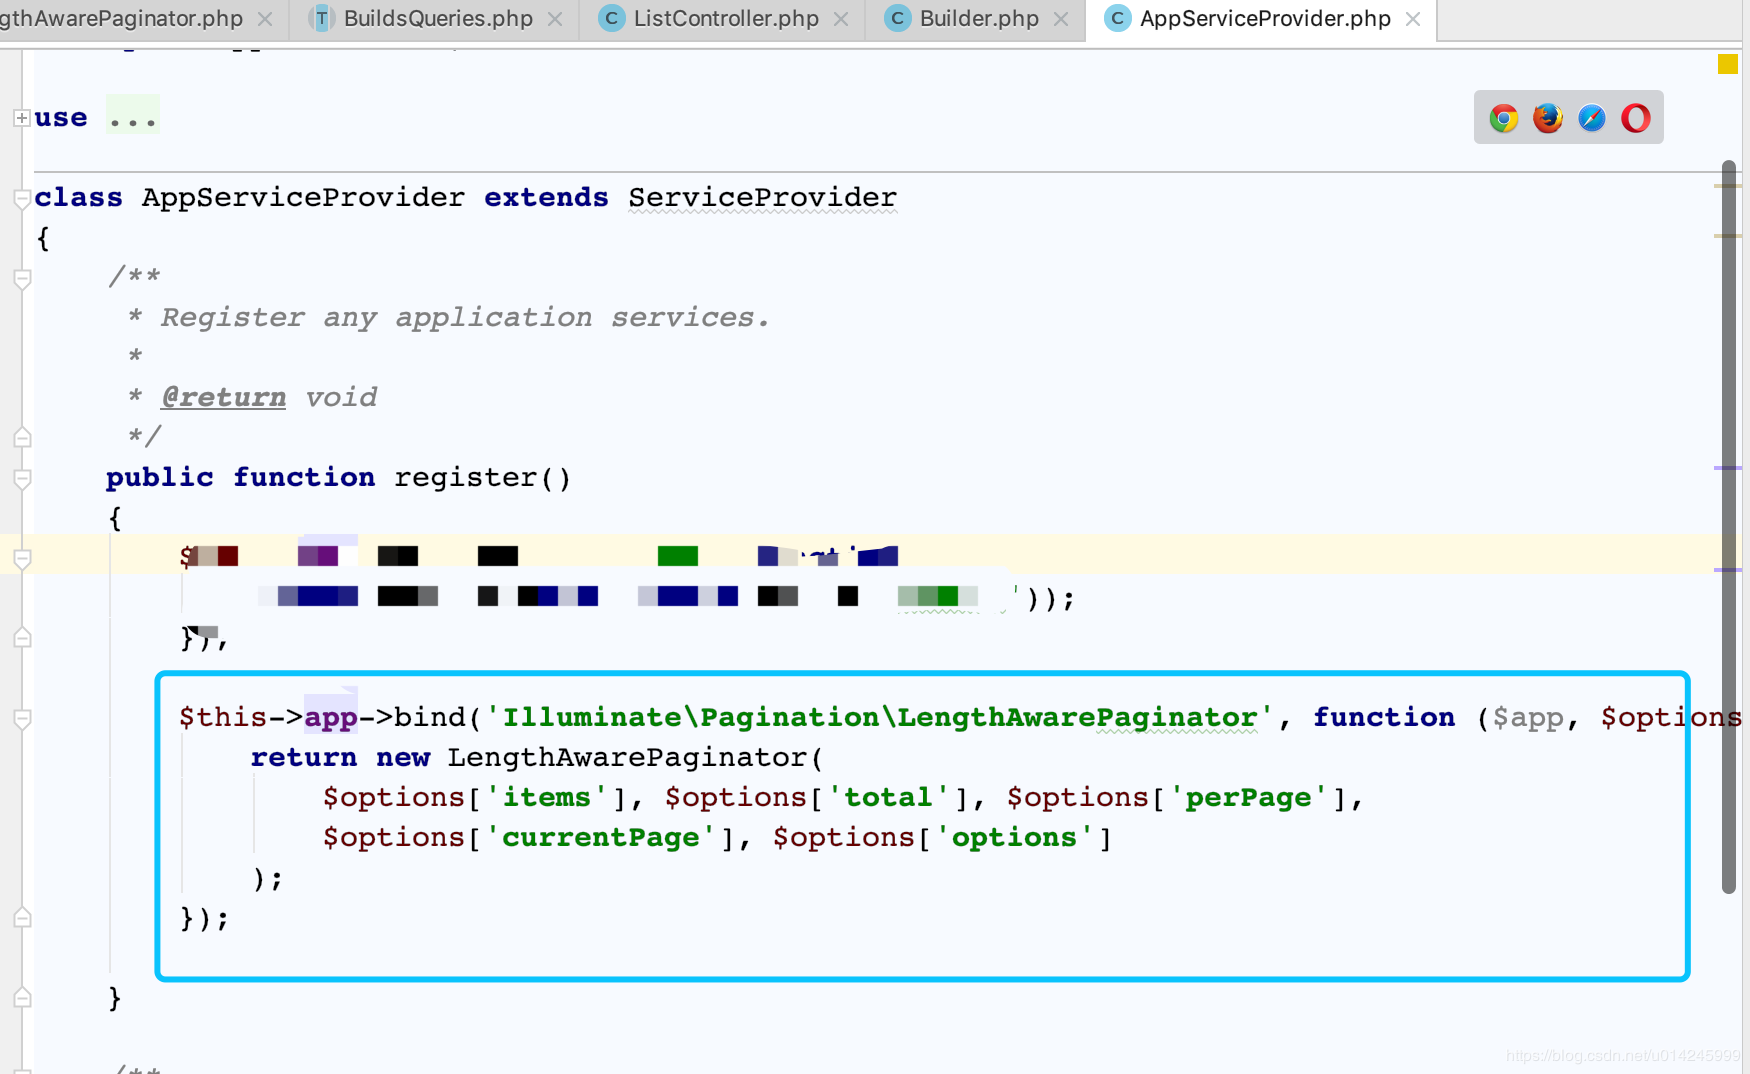Screen dimensions: 1750x1074
Task: Click the @return doc tag
Action: coord(223,398)
